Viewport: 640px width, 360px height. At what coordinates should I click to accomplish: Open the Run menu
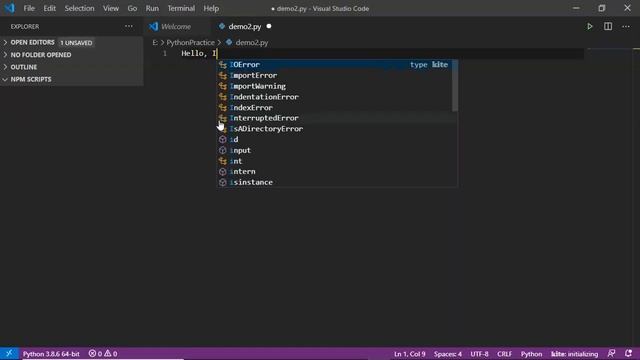tap(152, 8)
